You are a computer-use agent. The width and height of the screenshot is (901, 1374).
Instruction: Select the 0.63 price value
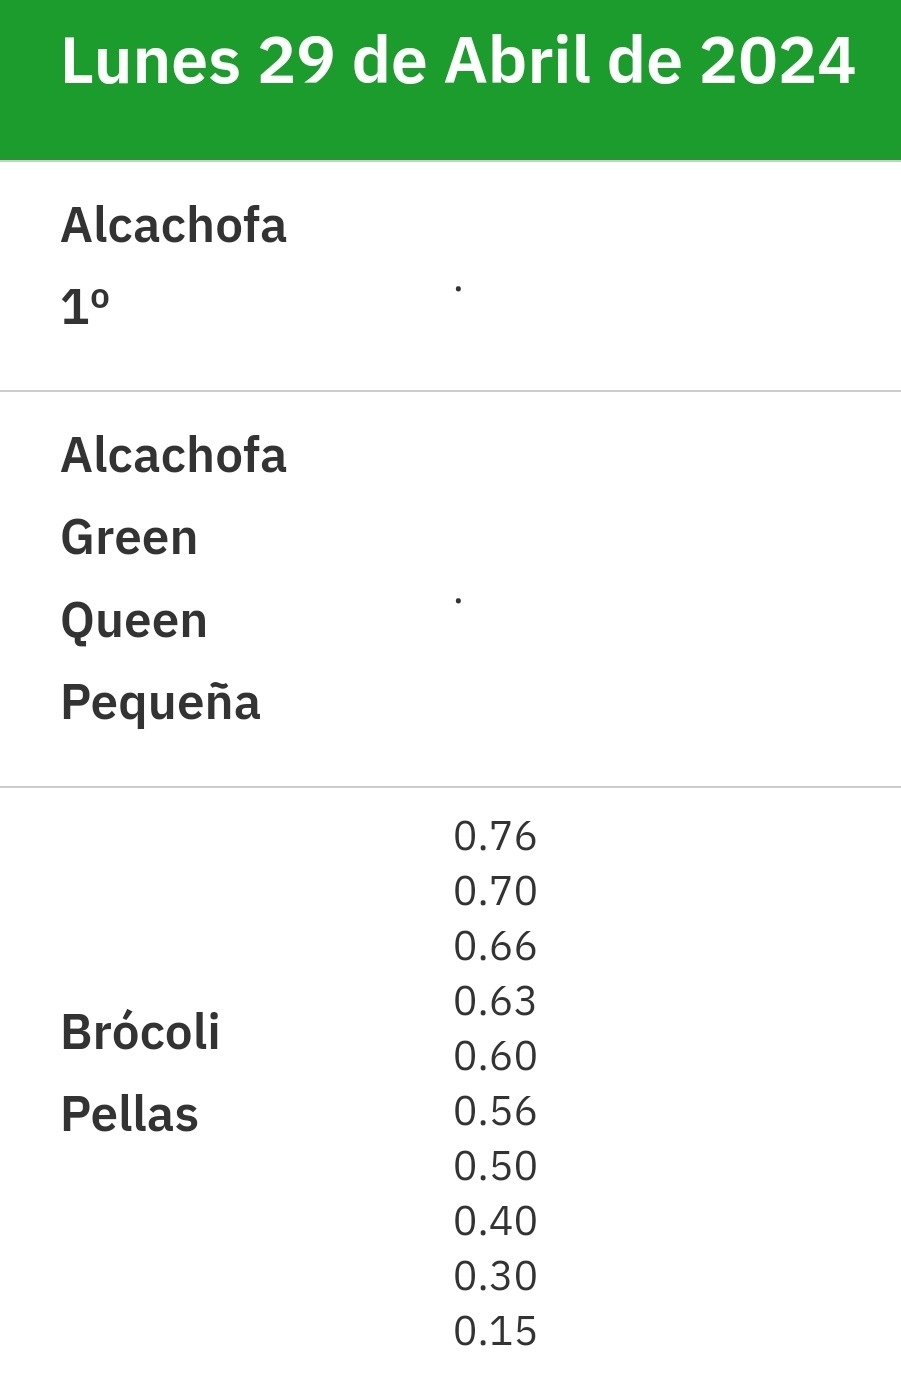click(495, 1001)
